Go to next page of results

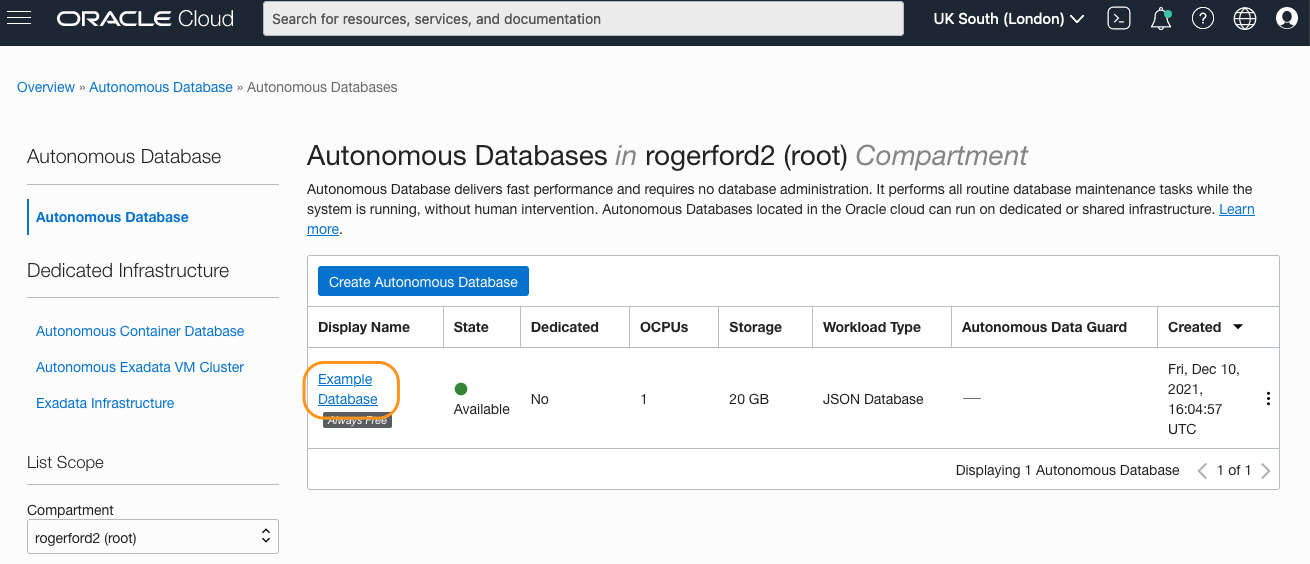(x=1266, y=471)
